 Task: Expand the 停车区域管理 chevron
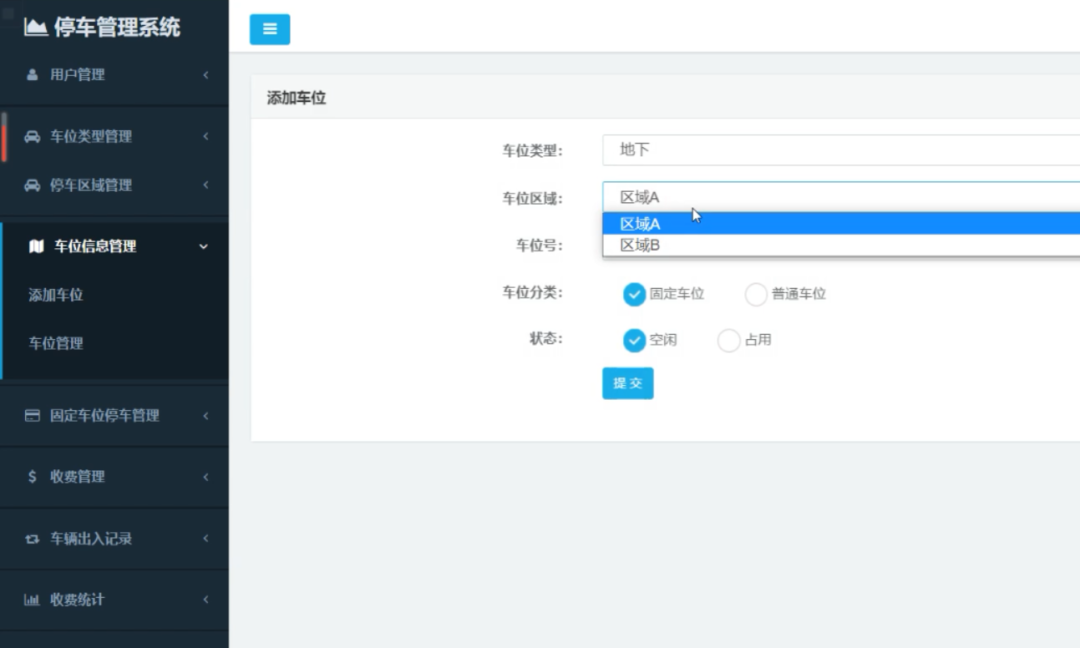(x=205, y=185)
